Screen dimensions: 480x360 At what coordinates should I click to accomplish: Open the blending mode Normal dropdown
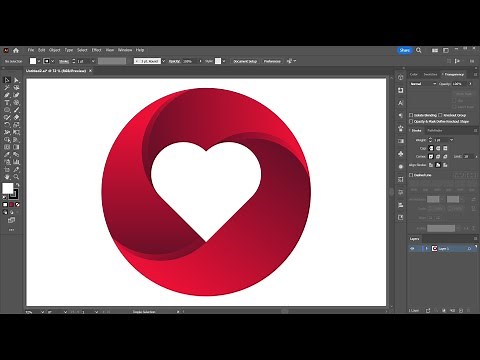tap(423, 84)
